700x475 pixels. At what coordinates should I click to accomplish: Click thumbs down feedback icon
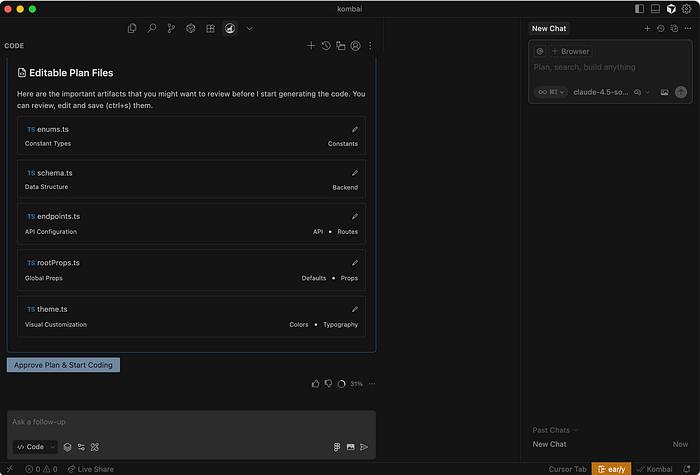coord(328,383)
